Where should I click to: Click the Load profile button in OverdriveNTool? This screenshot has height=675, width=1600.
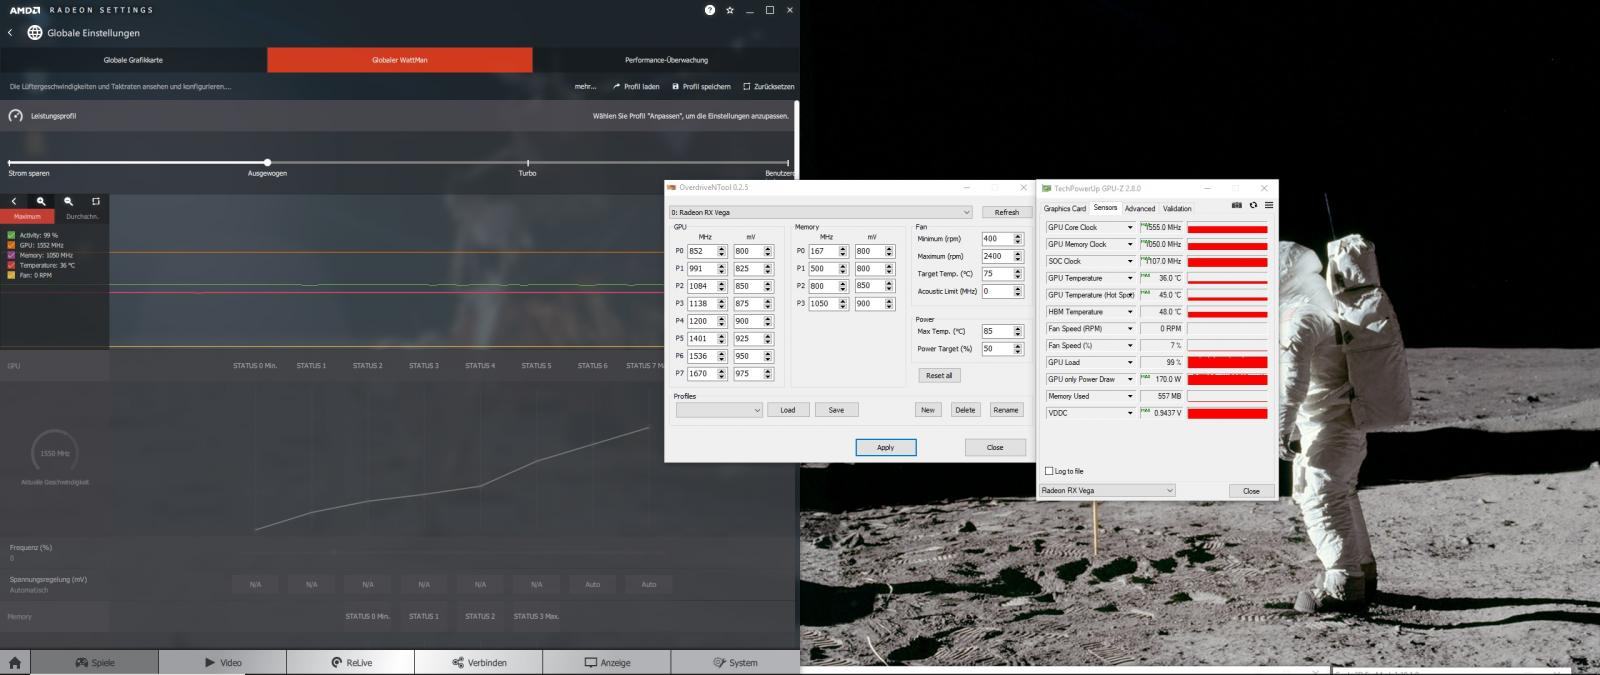(x=788, y=410)
